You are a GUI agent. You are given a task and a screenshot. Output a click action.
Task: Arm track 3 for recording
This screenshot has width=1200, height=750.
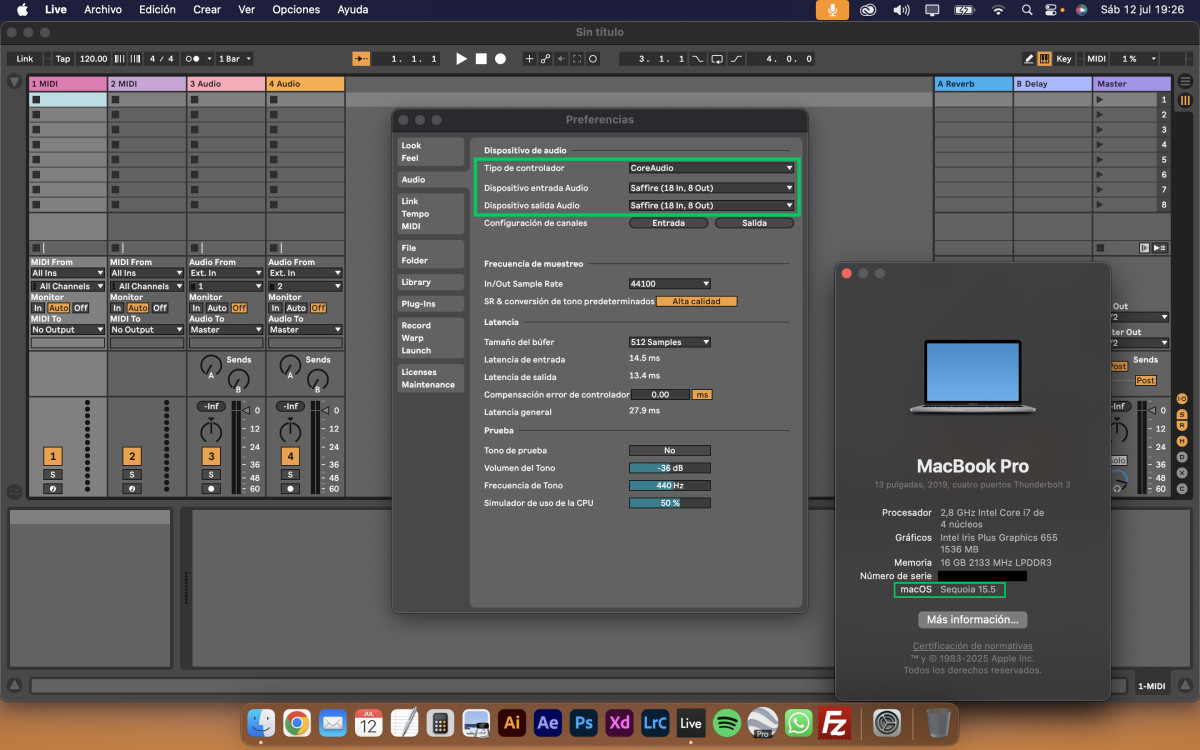[x=211, y=489]
